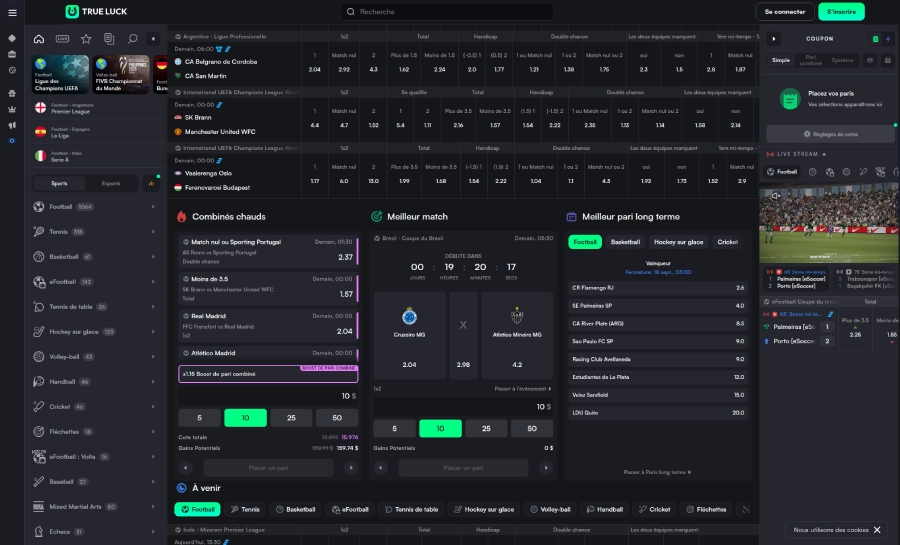Select the Système coupon type

pos(843,60)
